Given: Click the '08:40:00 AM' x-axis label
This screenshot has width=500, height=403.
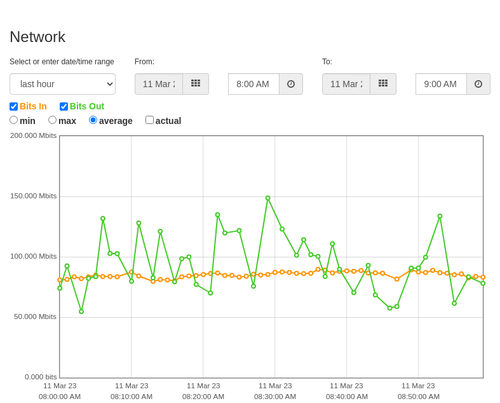Looking at the screenshot, I should click(347, 397).
